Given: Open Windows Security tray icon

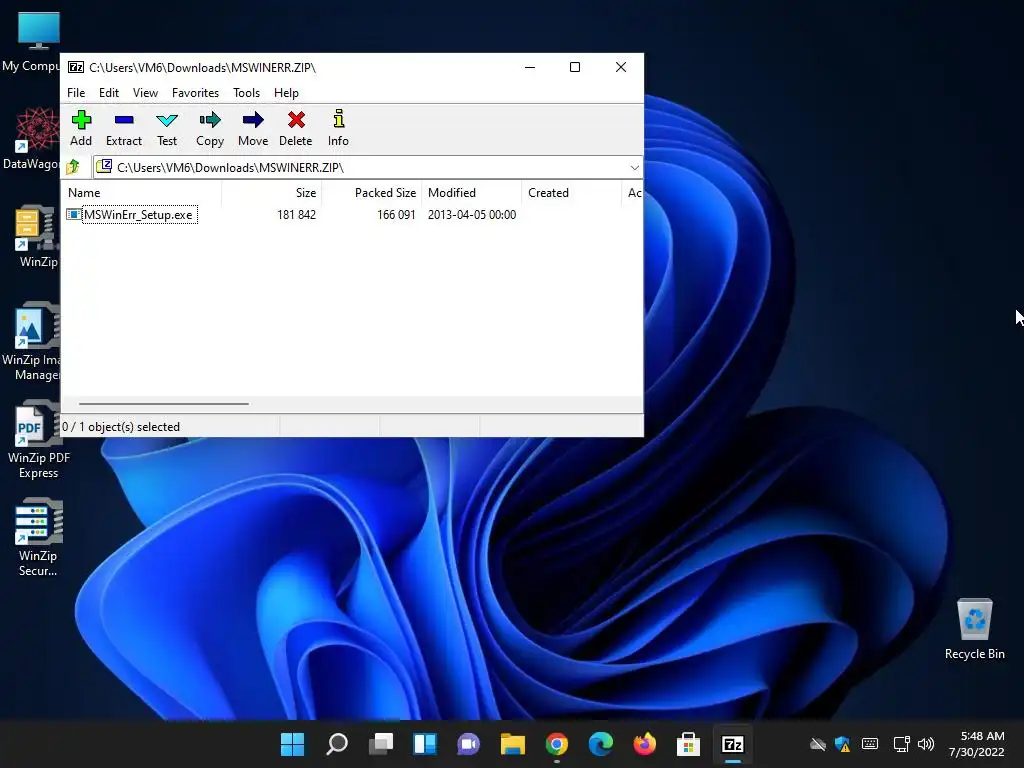Looking at the screenshot, I should click(x=842, y=744).
